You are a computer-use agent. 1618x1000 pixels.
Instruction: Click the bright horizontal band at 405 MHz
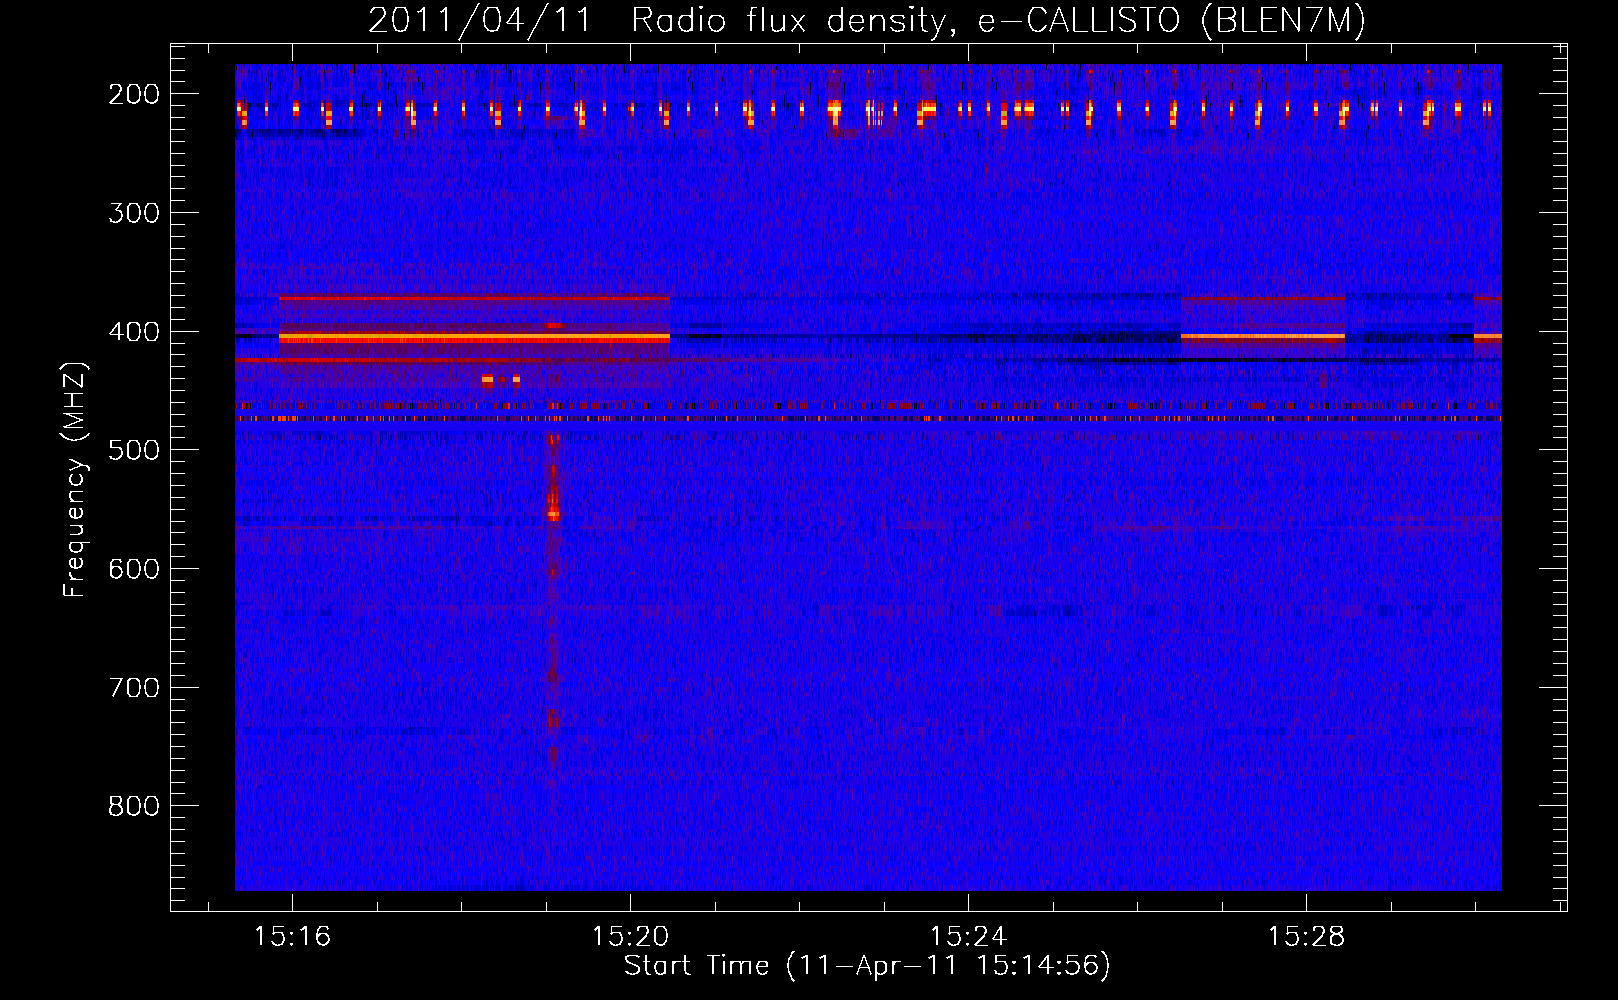tap(474, 339)
